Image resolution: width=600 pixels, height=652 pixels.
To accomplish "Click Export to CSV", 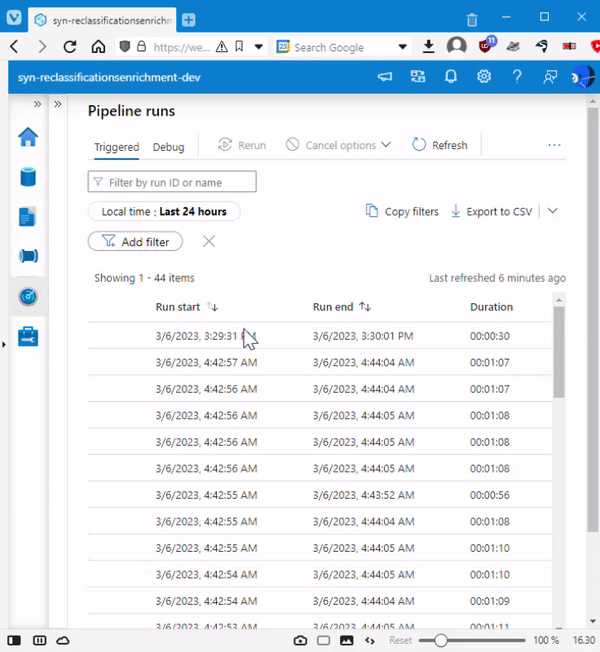I will 492,211.
